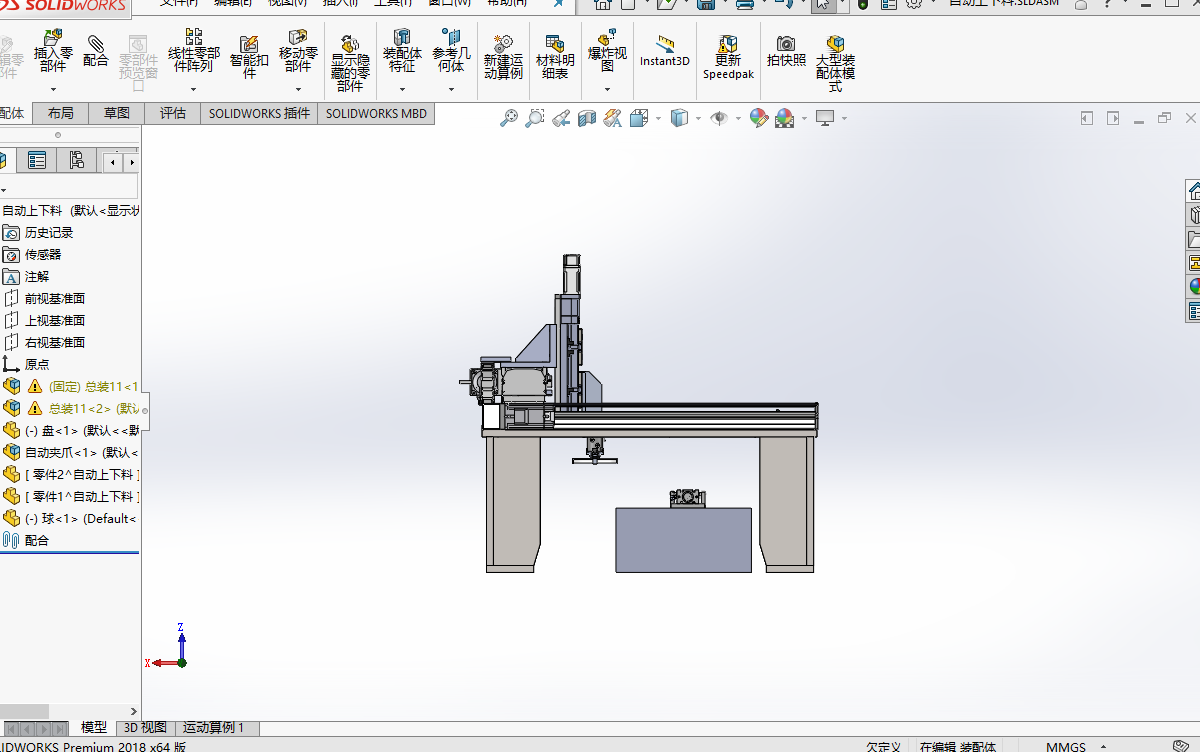Open the PropertyManager panel tab
The image size is (1200, 752).
click(37, 160)
